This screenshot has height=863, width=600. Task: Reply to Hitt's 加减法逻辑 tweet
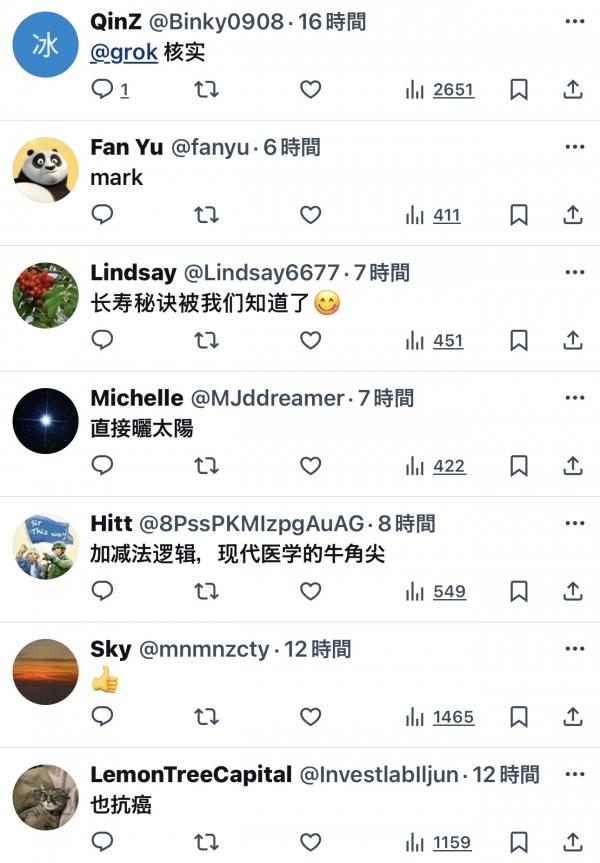tap(102, 591)
